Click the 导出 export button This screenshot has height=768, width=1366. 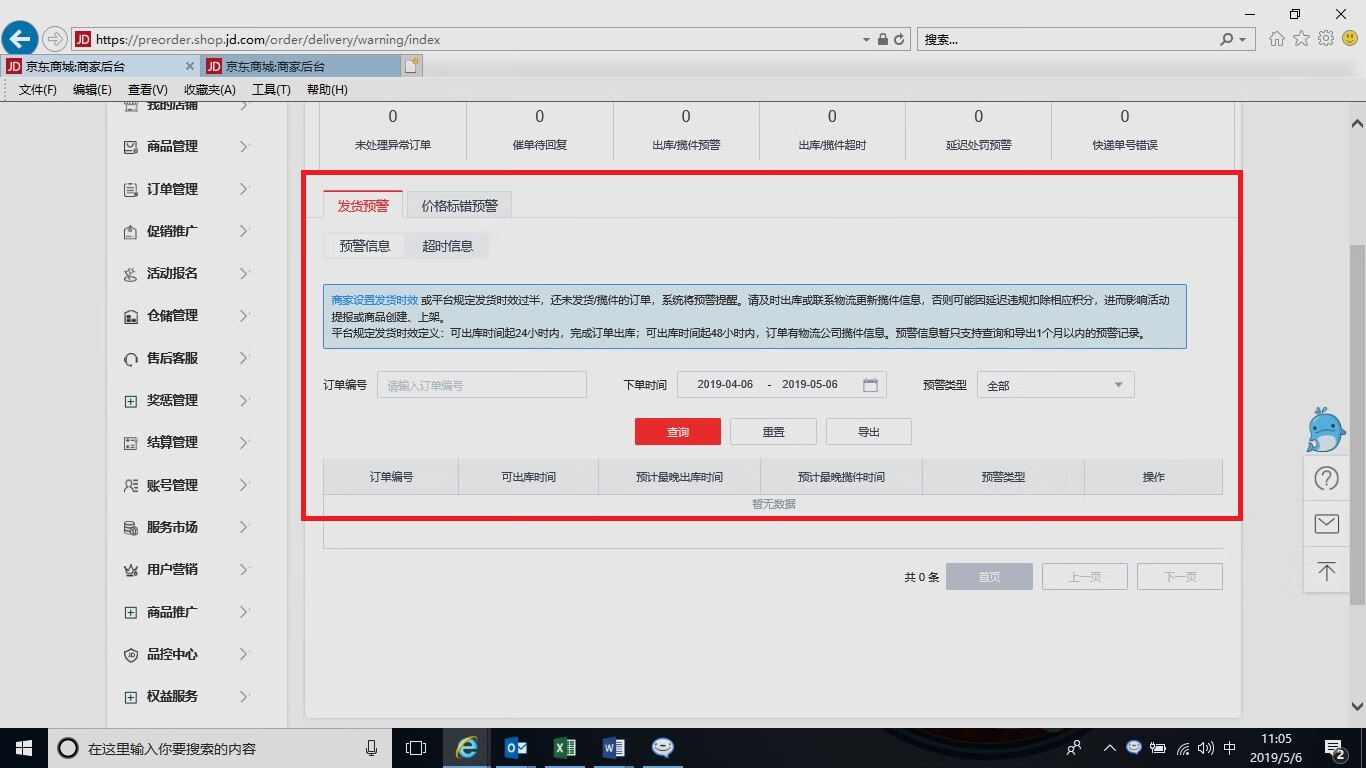click(x=868, y=432)
